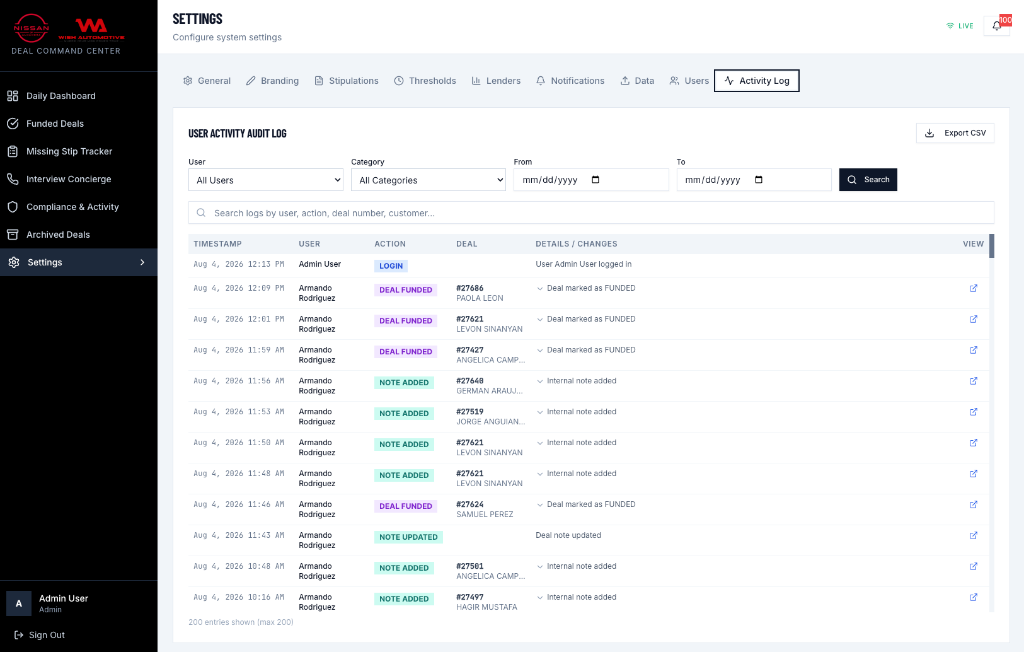1024x652 pixels.
Task: Click 'User Admin User logged in' detail
Action: click(x=583, y=265)
